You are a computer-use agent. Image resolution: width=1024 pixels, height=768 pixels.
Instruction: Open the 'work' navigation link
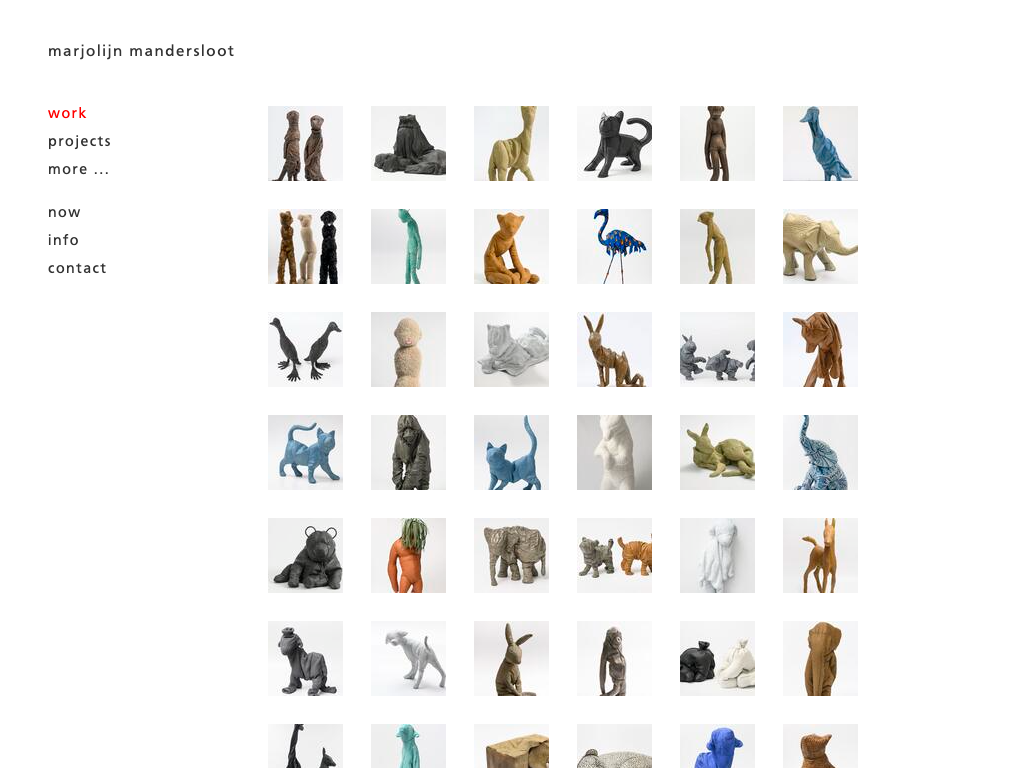67,113
